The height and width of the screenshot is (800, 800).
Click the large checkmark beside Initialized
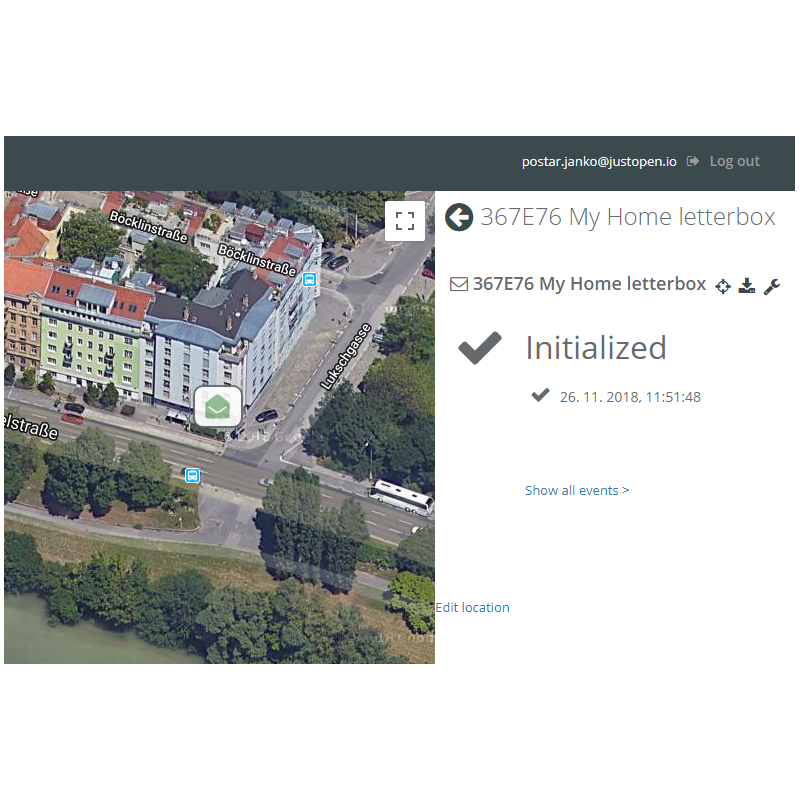point(479,347)
